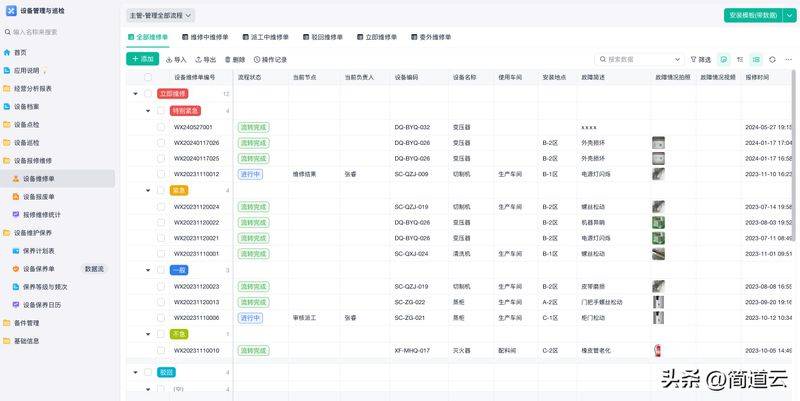Open the 筛选 filter tool
The height and width of the screenshot is (401, 800).
pos(699,60)
